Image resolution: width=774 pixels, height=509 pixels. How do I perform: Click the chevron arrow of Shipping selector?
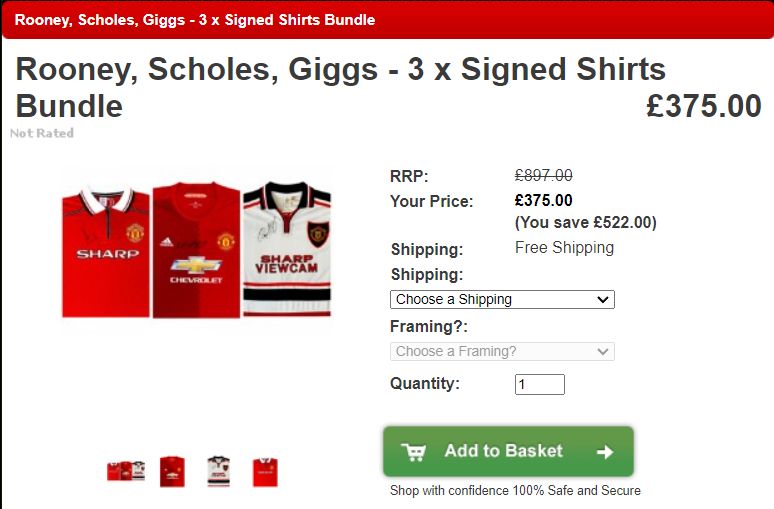click(602, 300)
